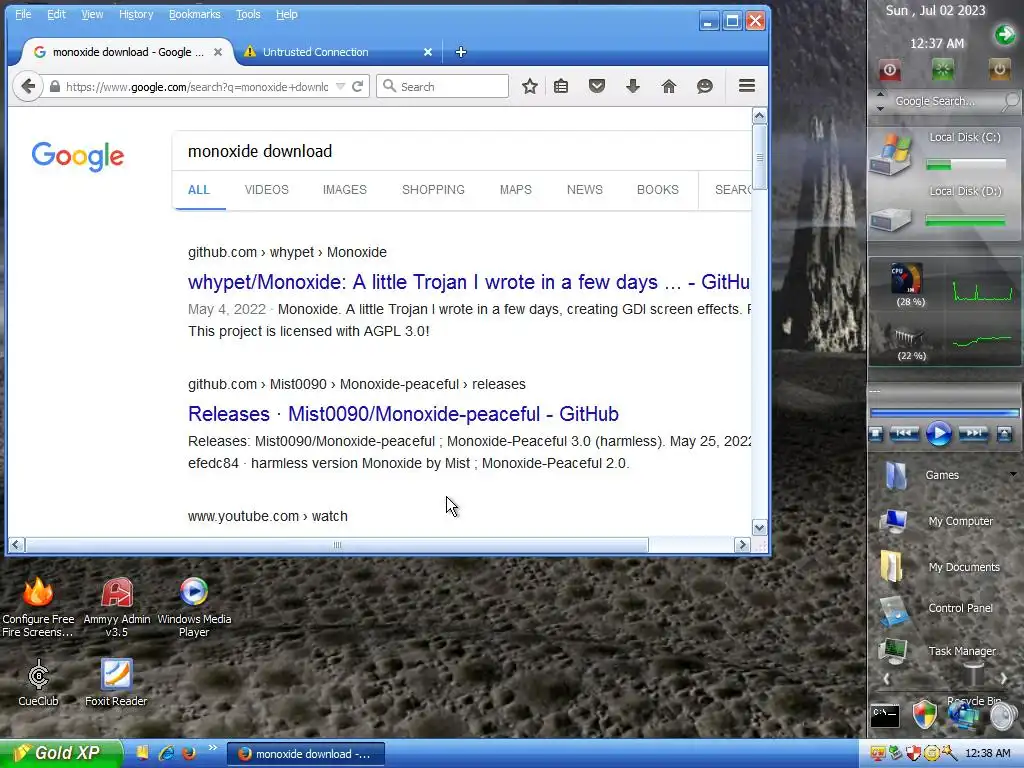Switch to the Untrusted Connection tab

tap(337, 52)
